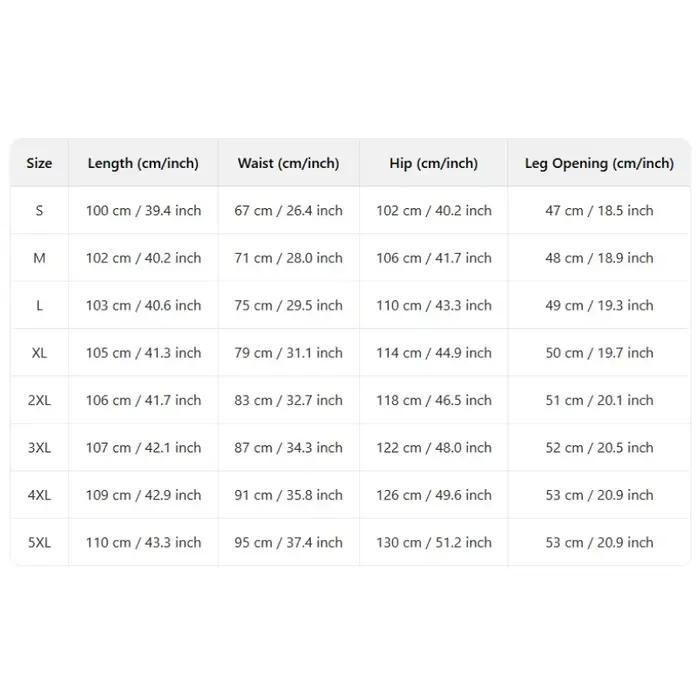The width and height of the screenshot is (700, 700).
Task: Click the 110 cm / 43.3 inch hip cell
Action: pyautogui.click(x=433, y=305)
